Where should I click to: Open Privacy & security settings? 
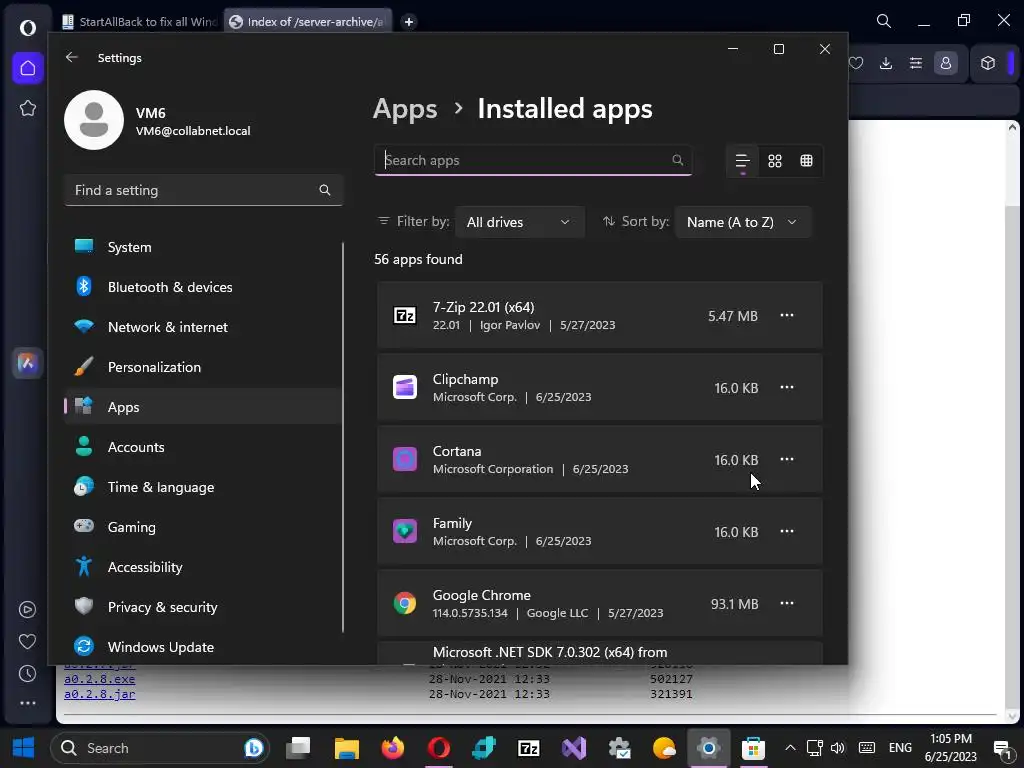(202, 607)
